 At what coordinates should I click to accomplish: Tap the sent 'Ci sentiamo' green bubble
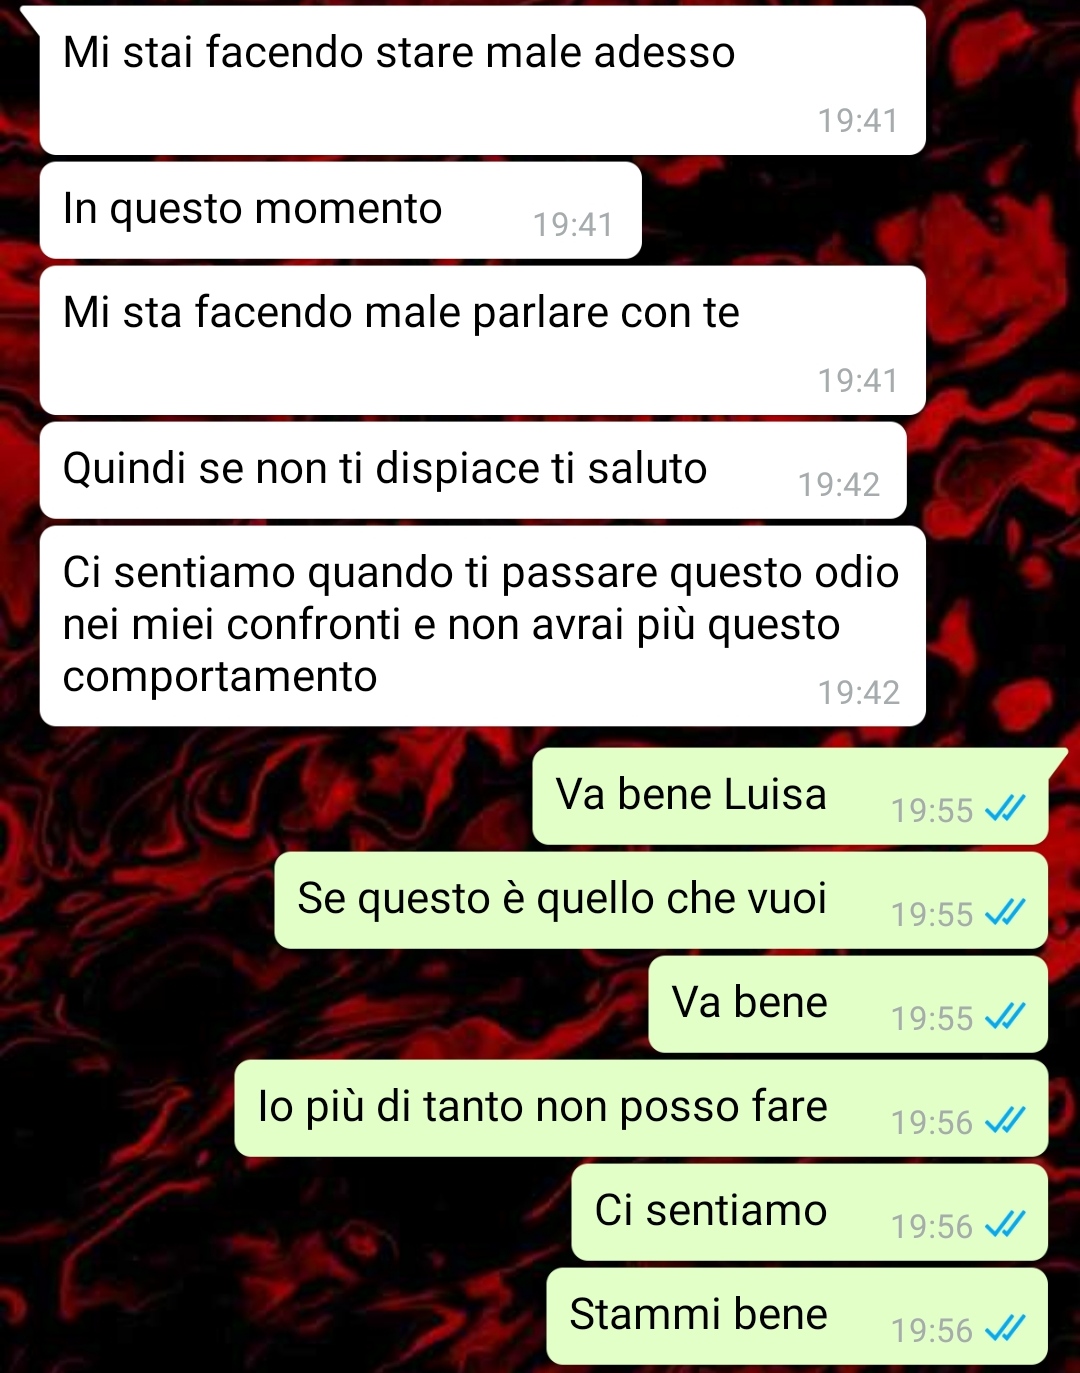pyautogui.click(x=809, y=1212)
